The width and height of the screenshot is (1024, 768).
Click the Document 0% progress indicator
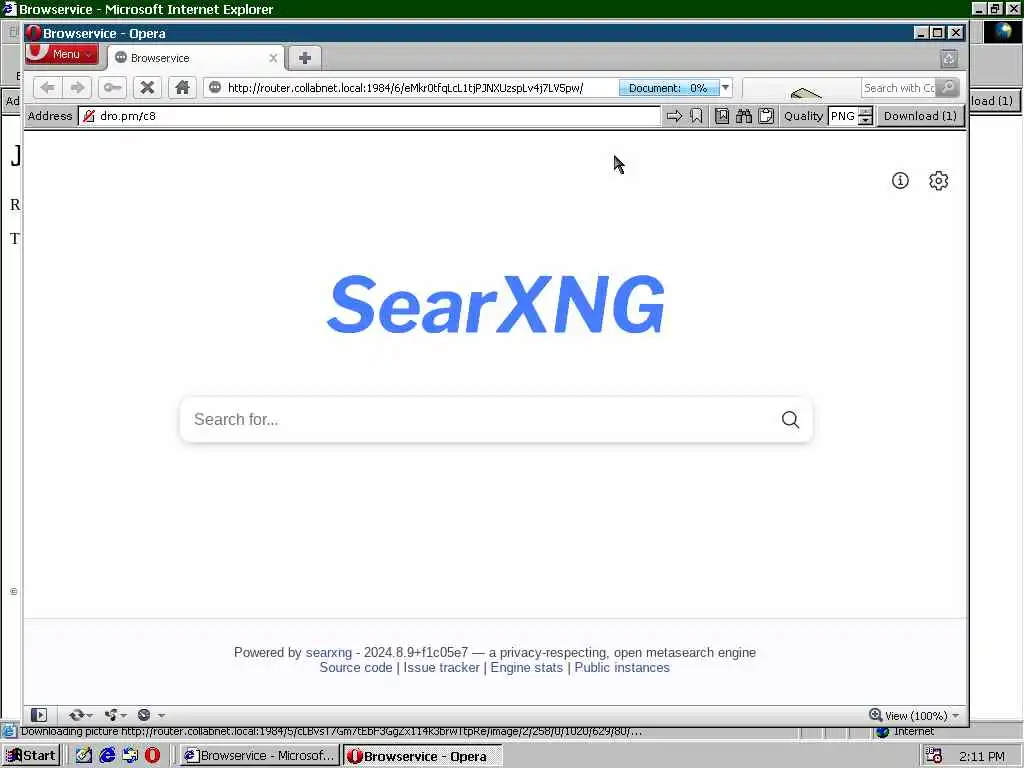pyautogui.click(x=669, y=88)
